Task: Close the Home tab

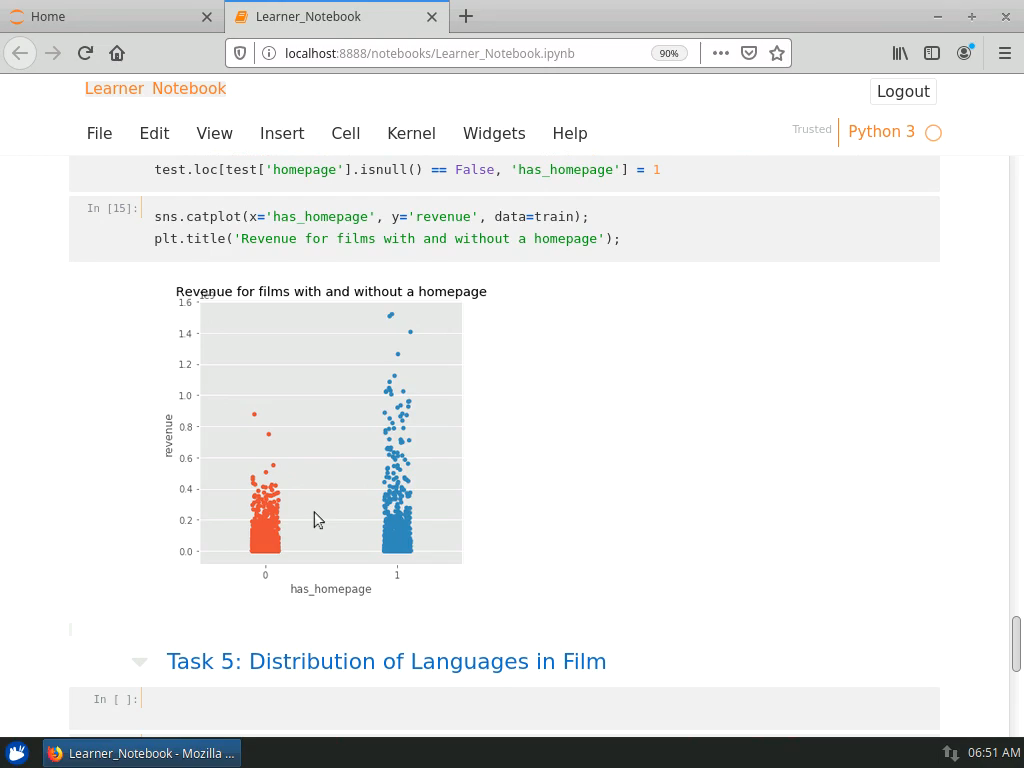Action: click(x=206, y=17)
